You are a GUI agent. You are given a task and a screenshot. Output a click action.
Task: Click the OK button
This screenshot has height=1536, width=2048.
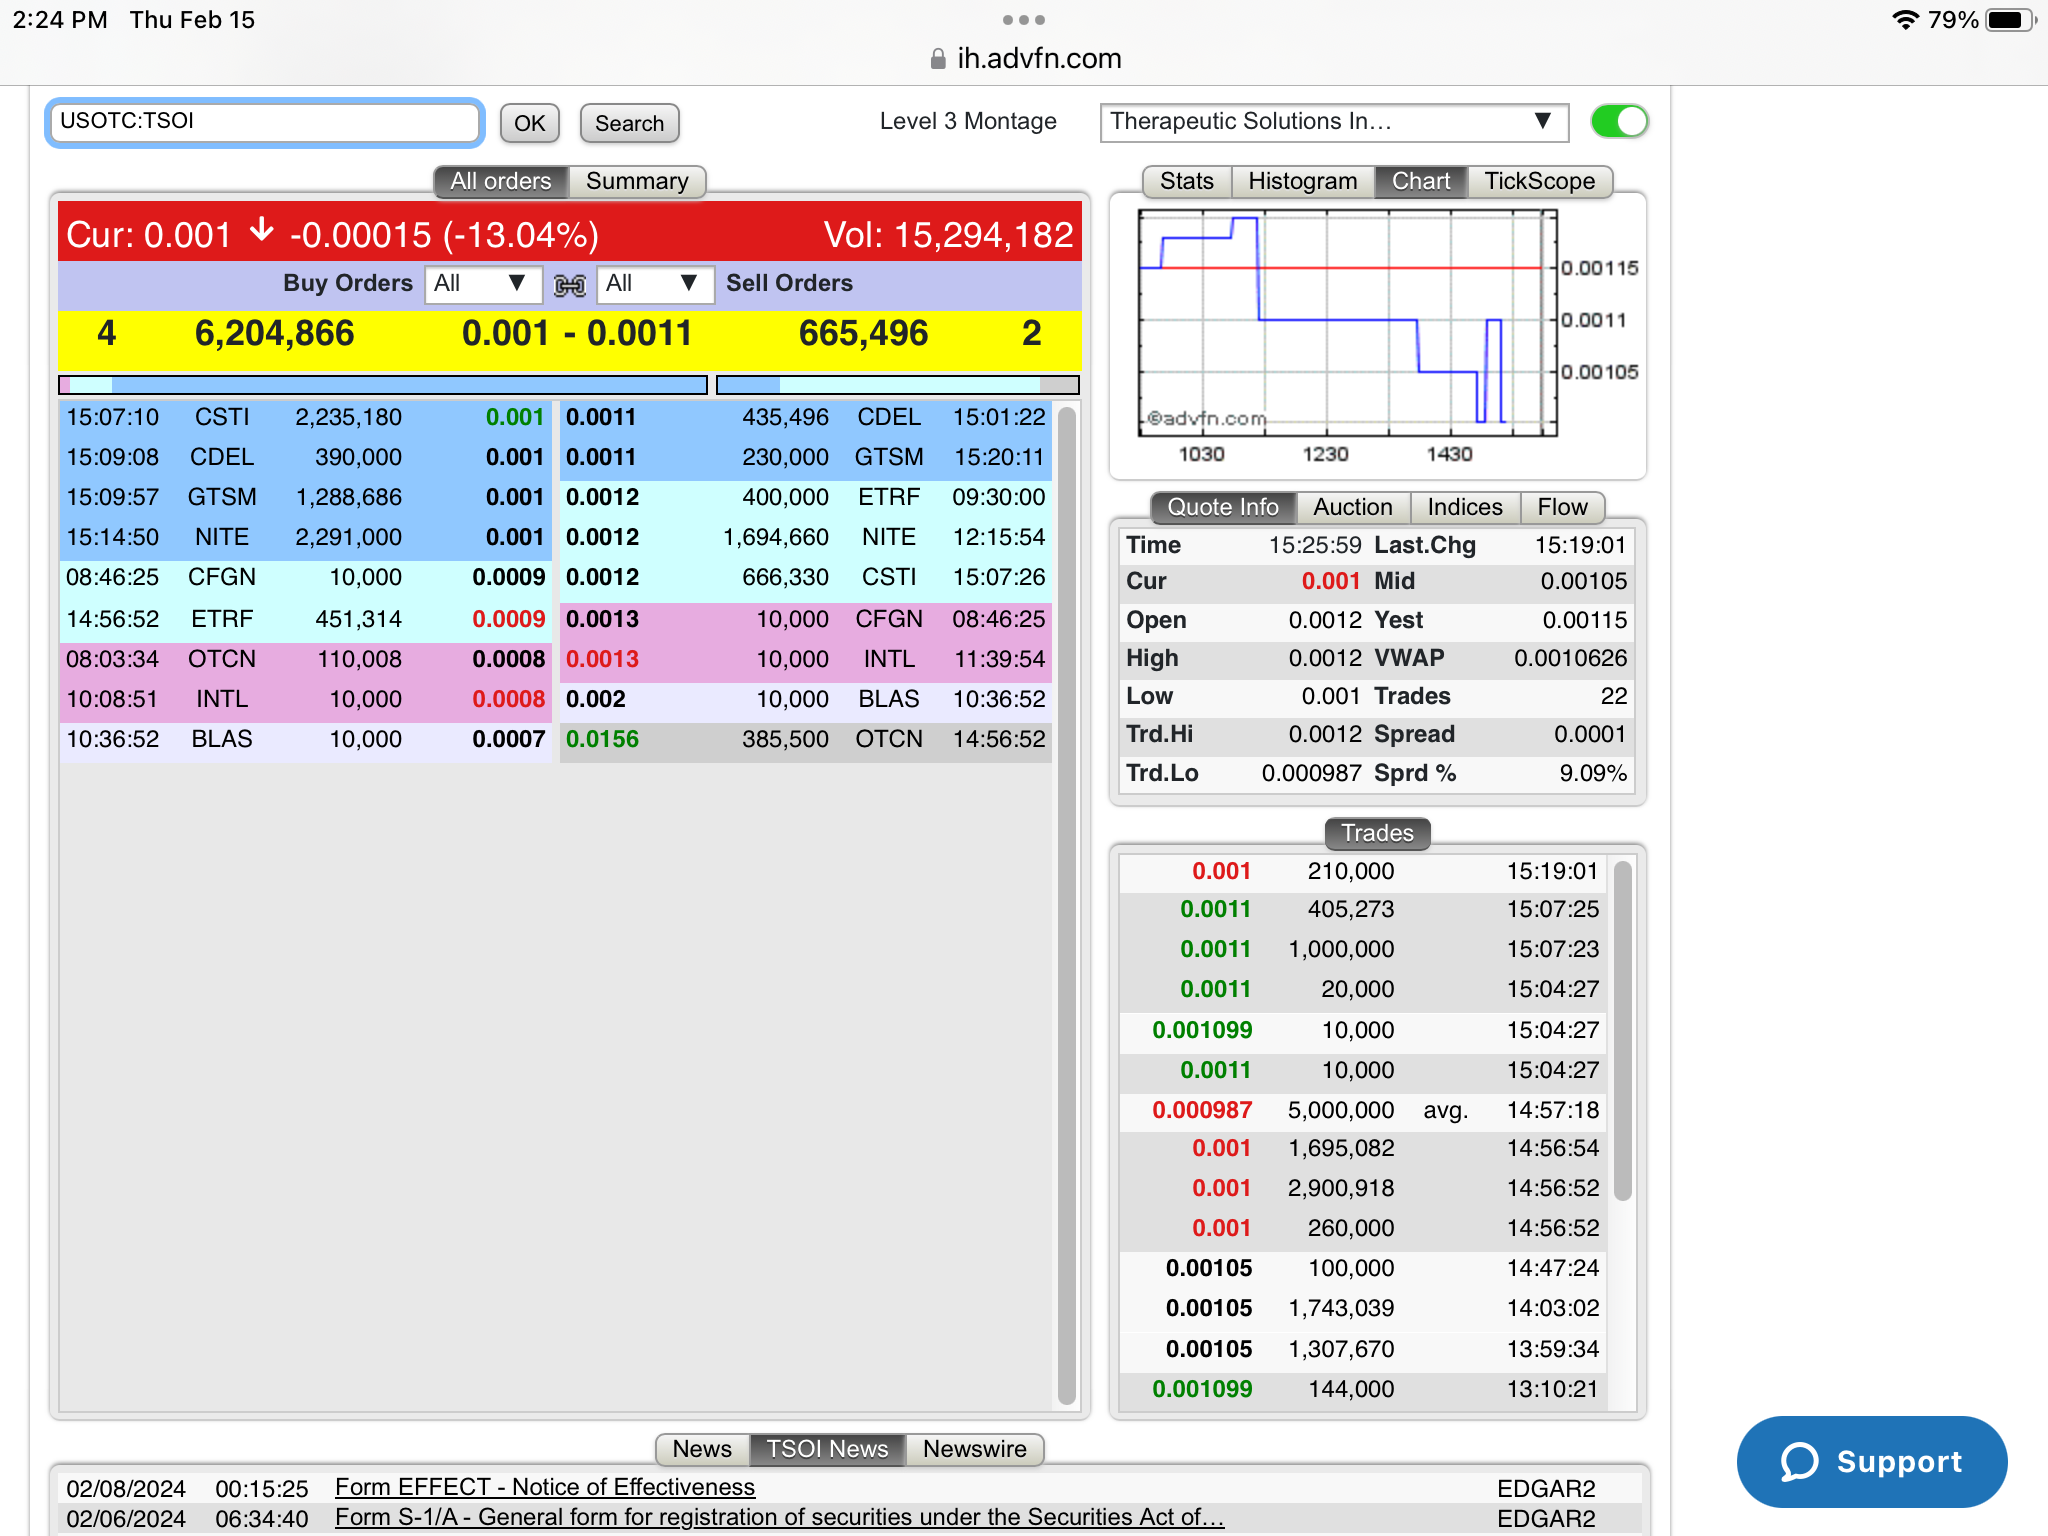pyautogui.click(x=529, y=123)
